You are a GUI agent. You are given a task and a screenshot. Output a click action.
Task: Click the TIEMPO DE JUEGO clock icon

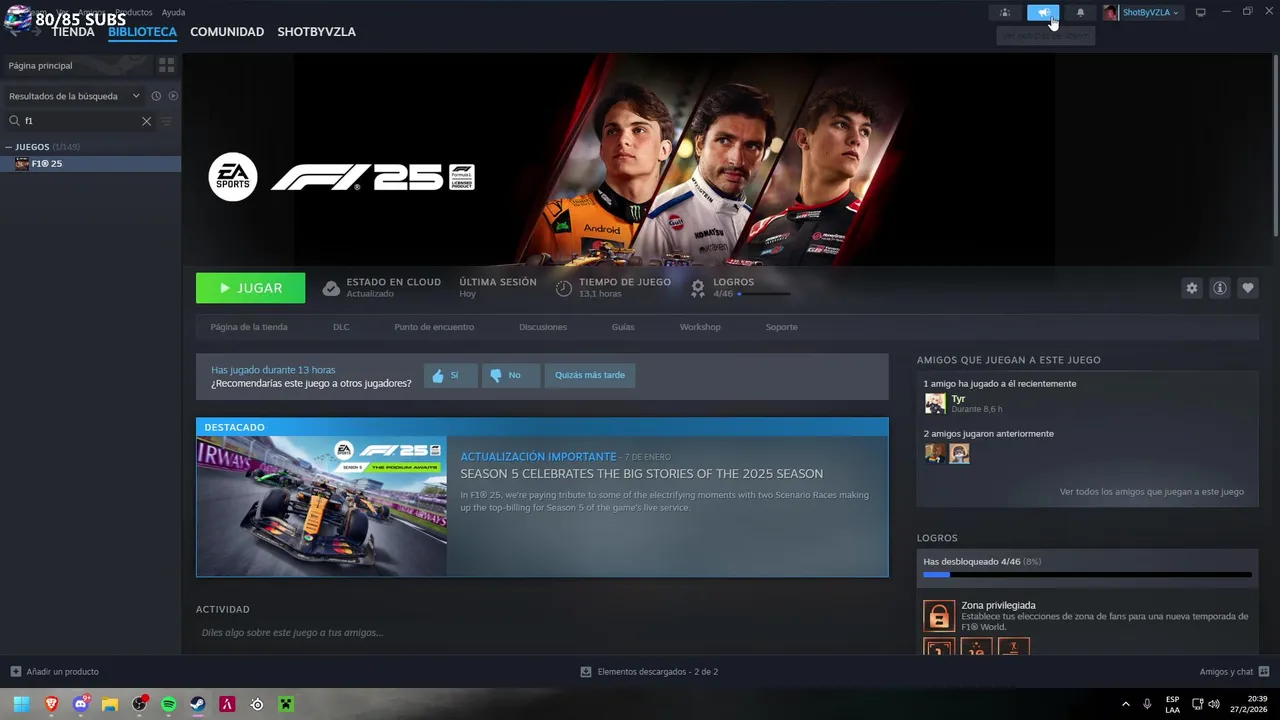pos(564,288)
